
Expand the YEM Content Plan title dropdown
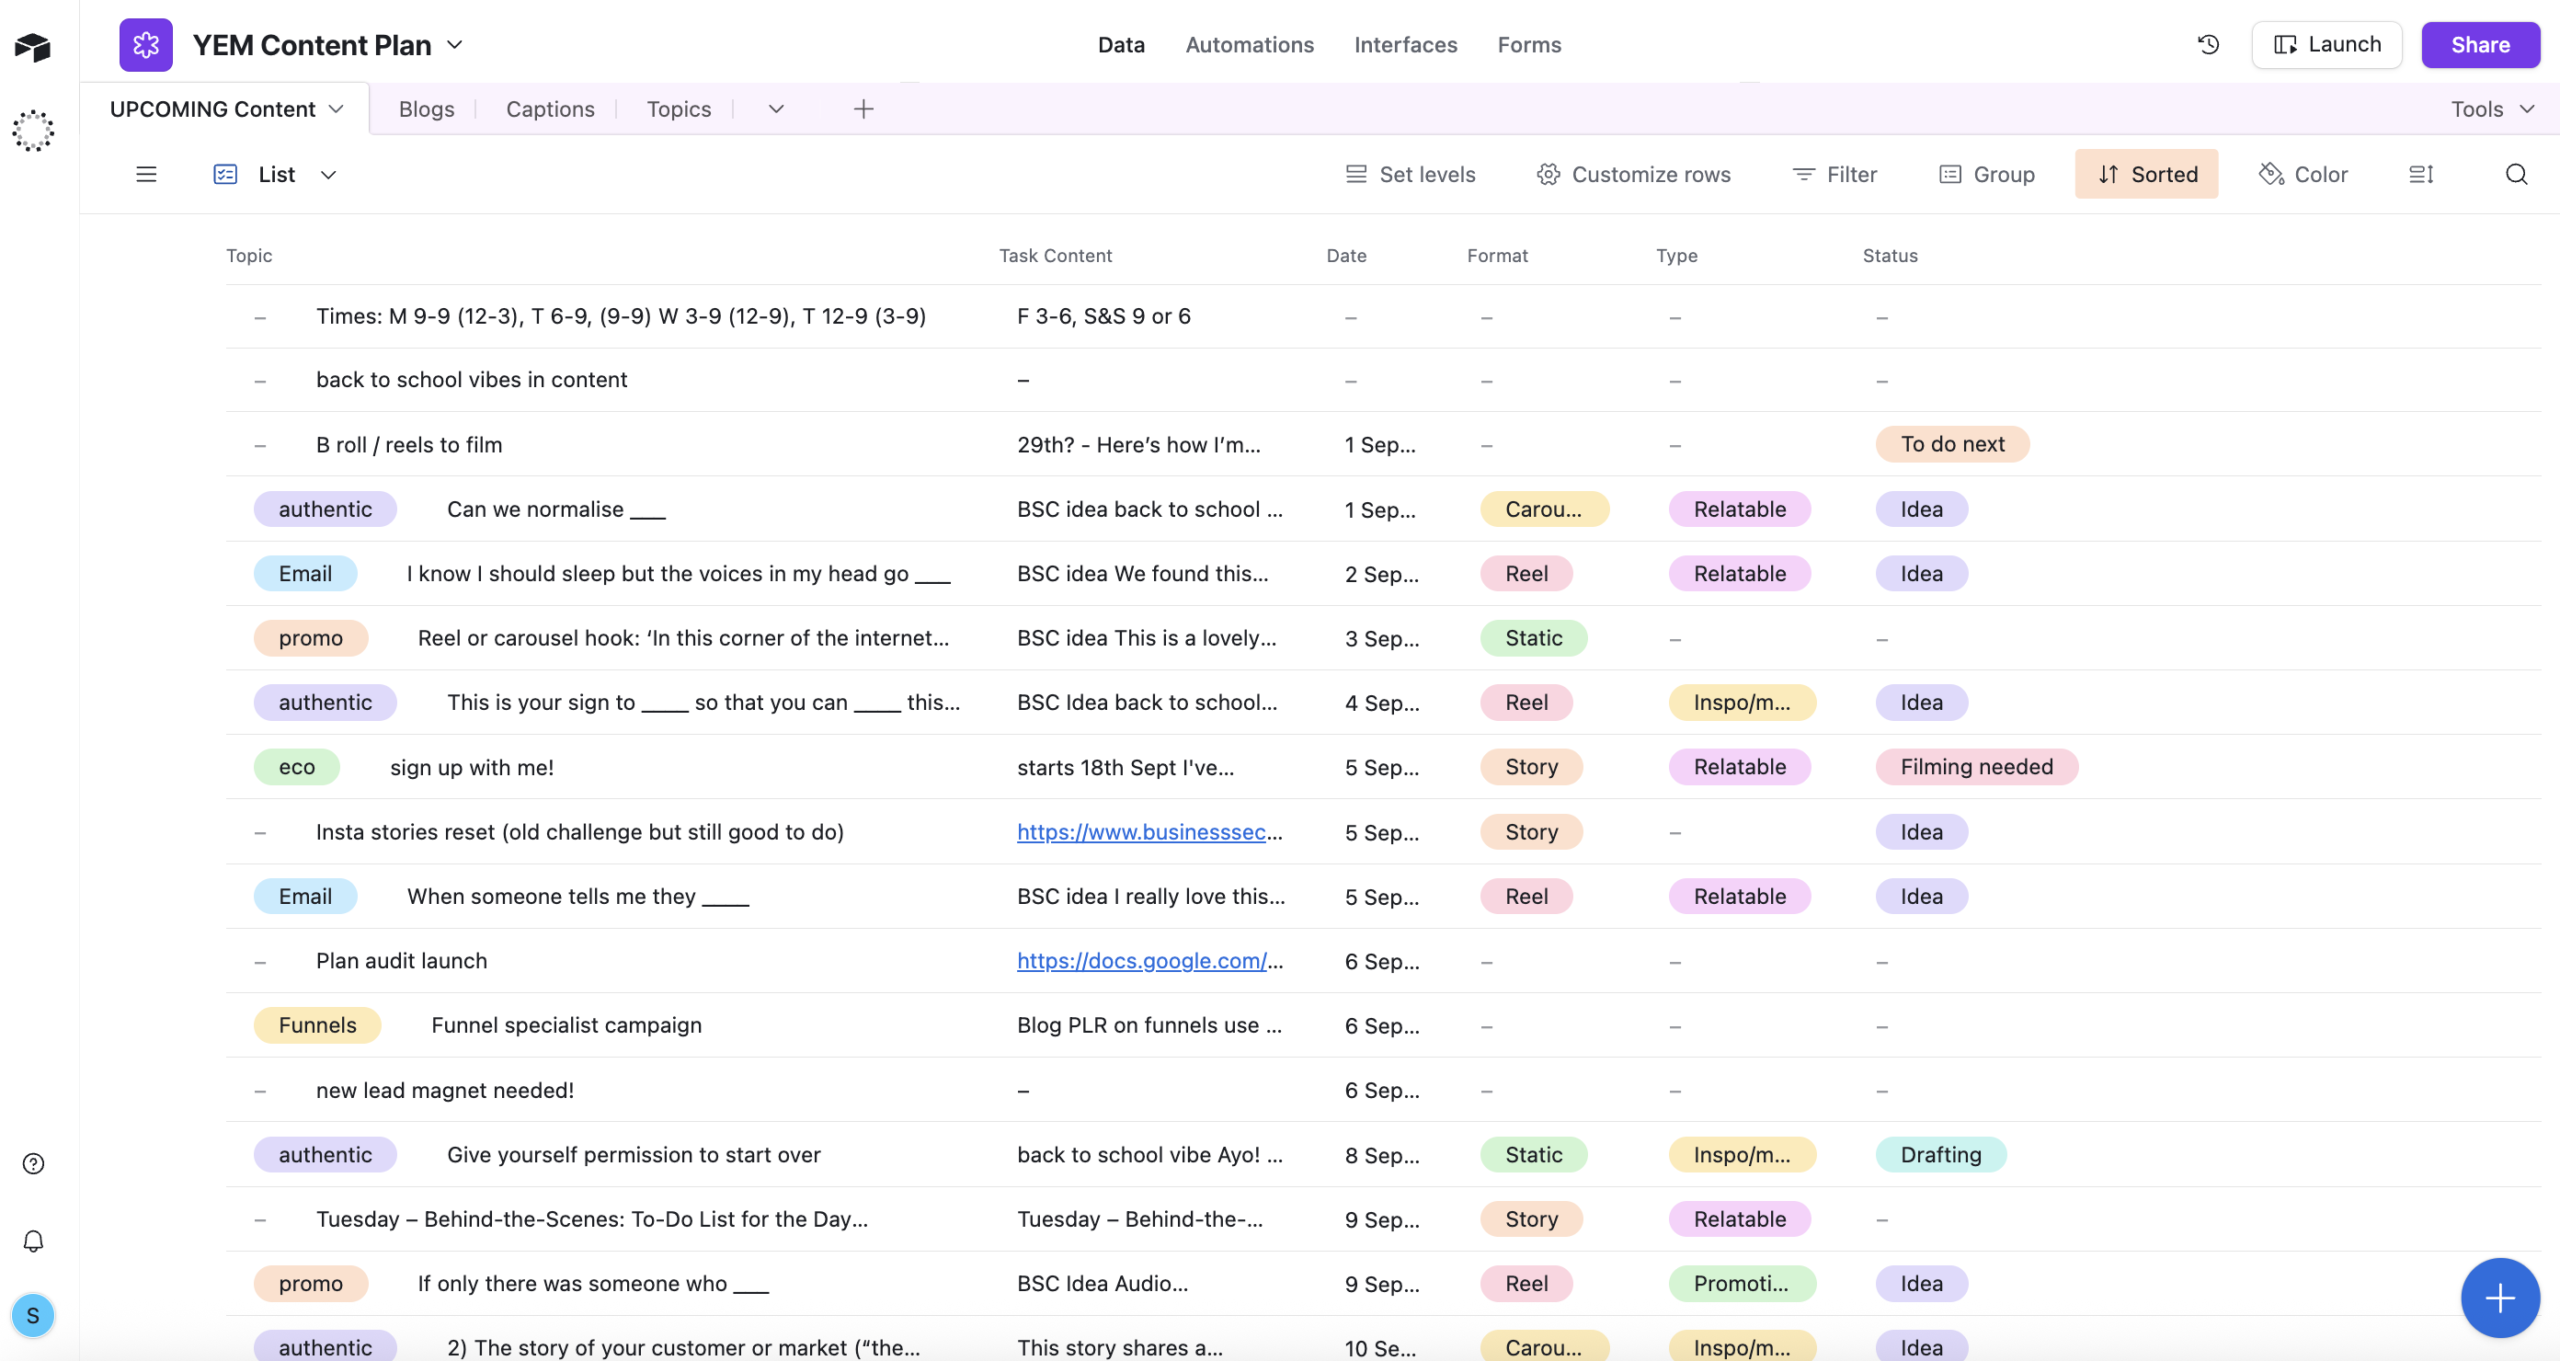click(455, 45)
